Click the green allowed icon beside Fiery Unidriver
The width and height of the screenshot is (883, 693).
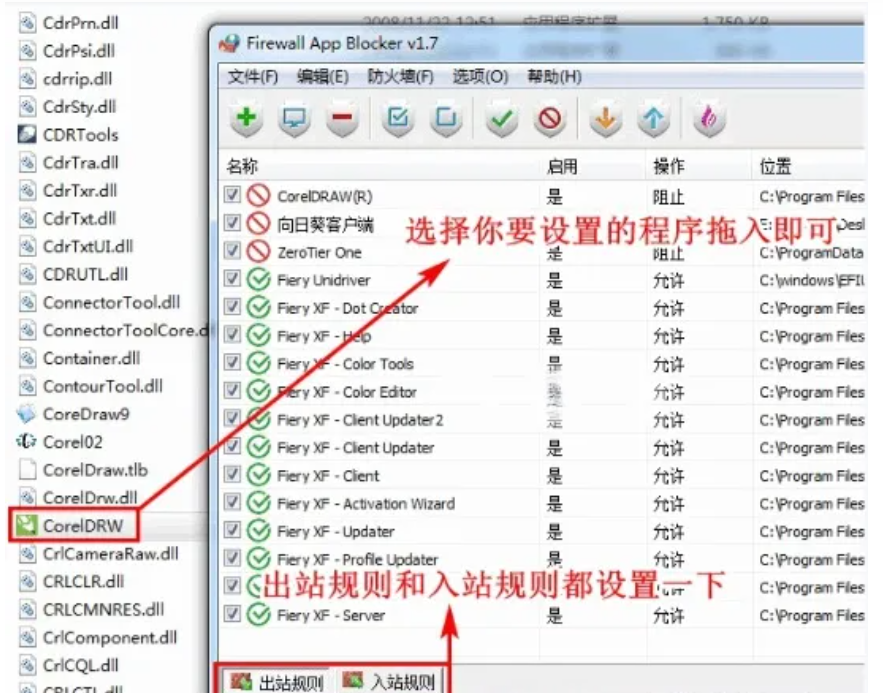[x=258, y=279]
